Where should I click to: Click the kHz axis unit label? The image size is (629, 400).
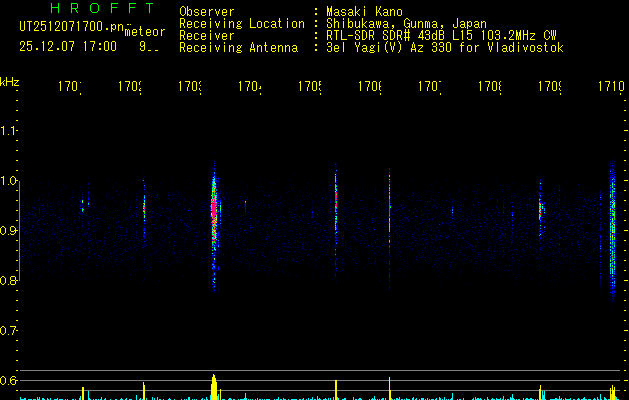pos(10,81)
